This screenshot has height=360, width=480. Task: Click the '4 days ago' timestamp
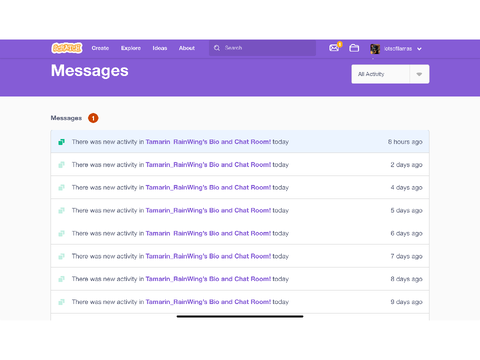(406, 188)
